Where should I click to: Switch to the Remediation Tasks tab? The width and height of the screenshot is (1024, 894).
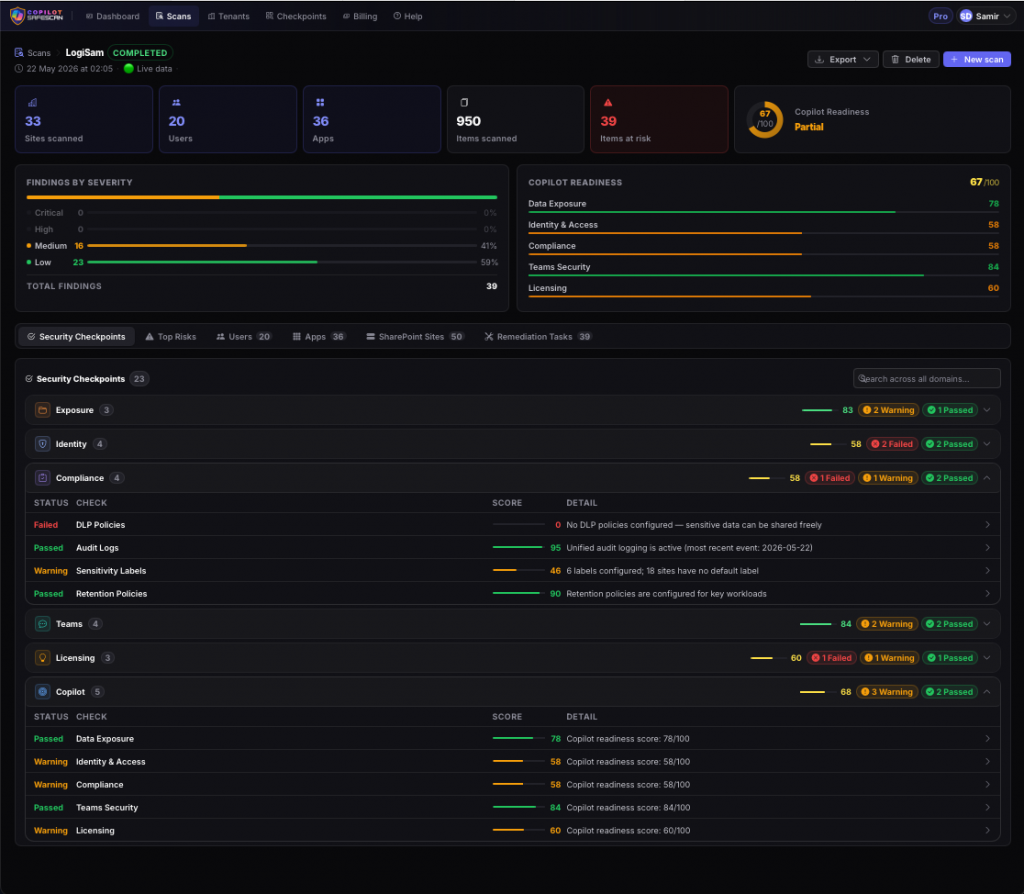pos(537,336)
